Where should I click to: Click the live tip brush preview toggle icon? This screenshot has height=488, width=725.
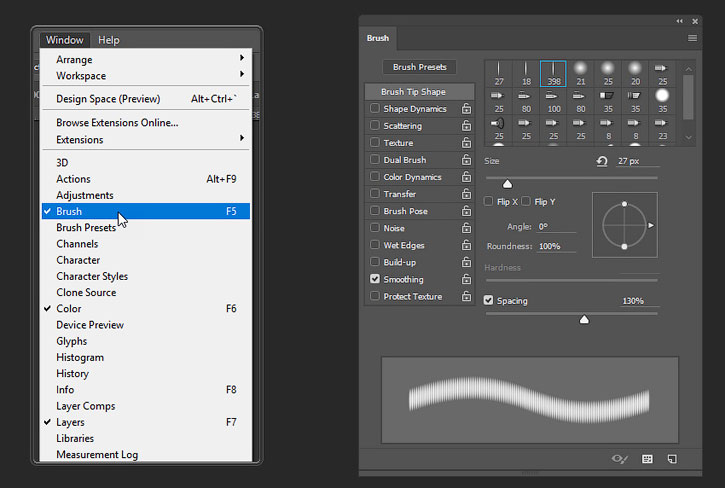click(x=620, y=459)
